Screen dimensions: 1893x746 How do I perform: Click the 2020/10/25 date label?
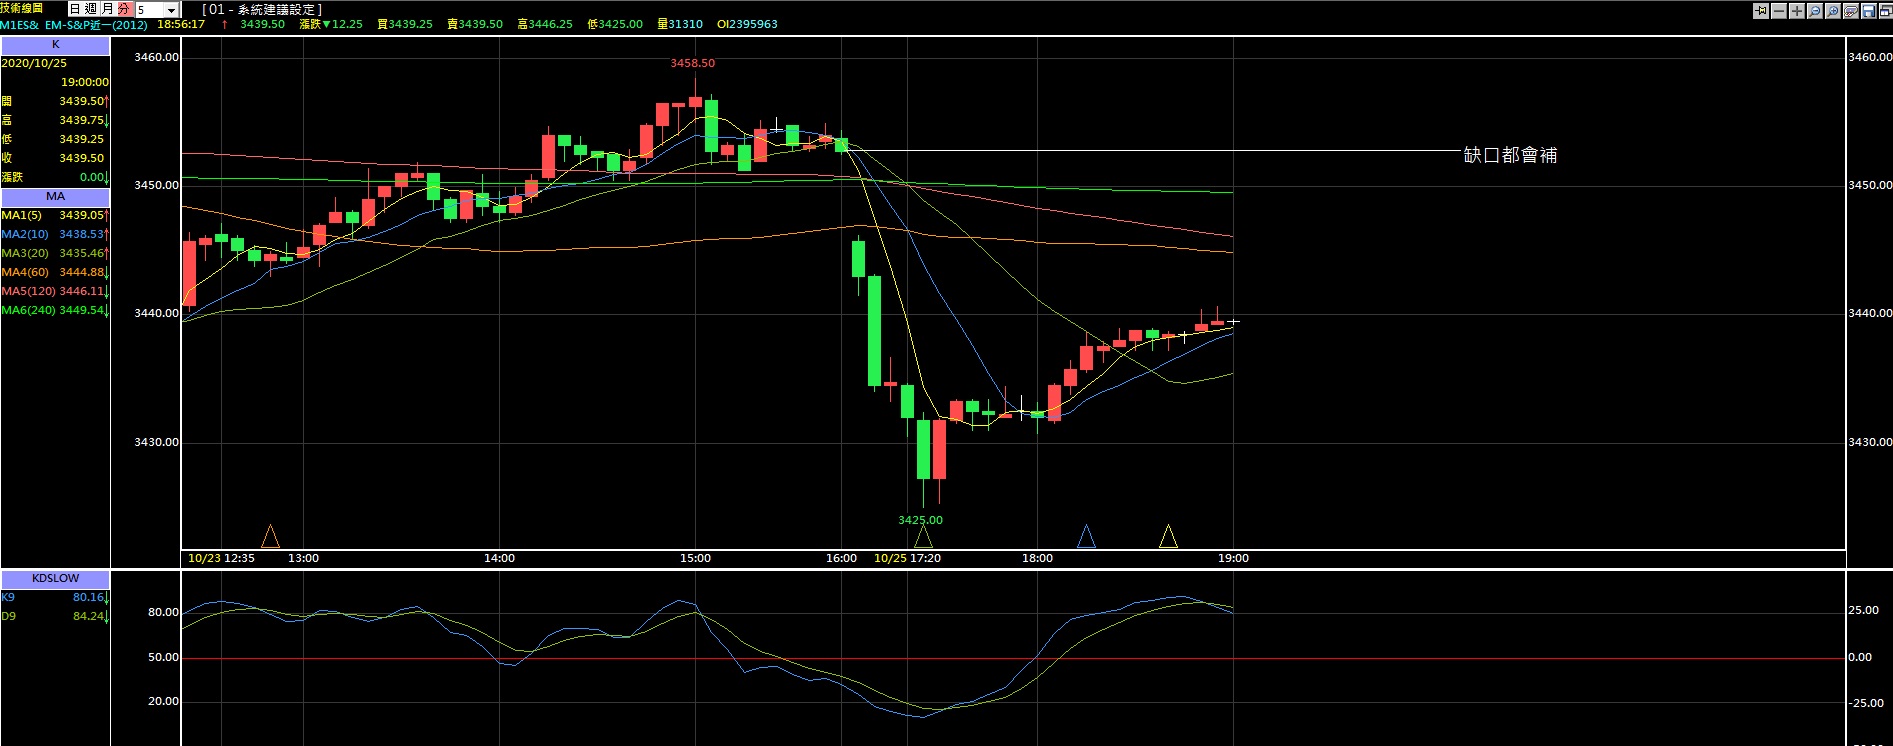(34, 63)
